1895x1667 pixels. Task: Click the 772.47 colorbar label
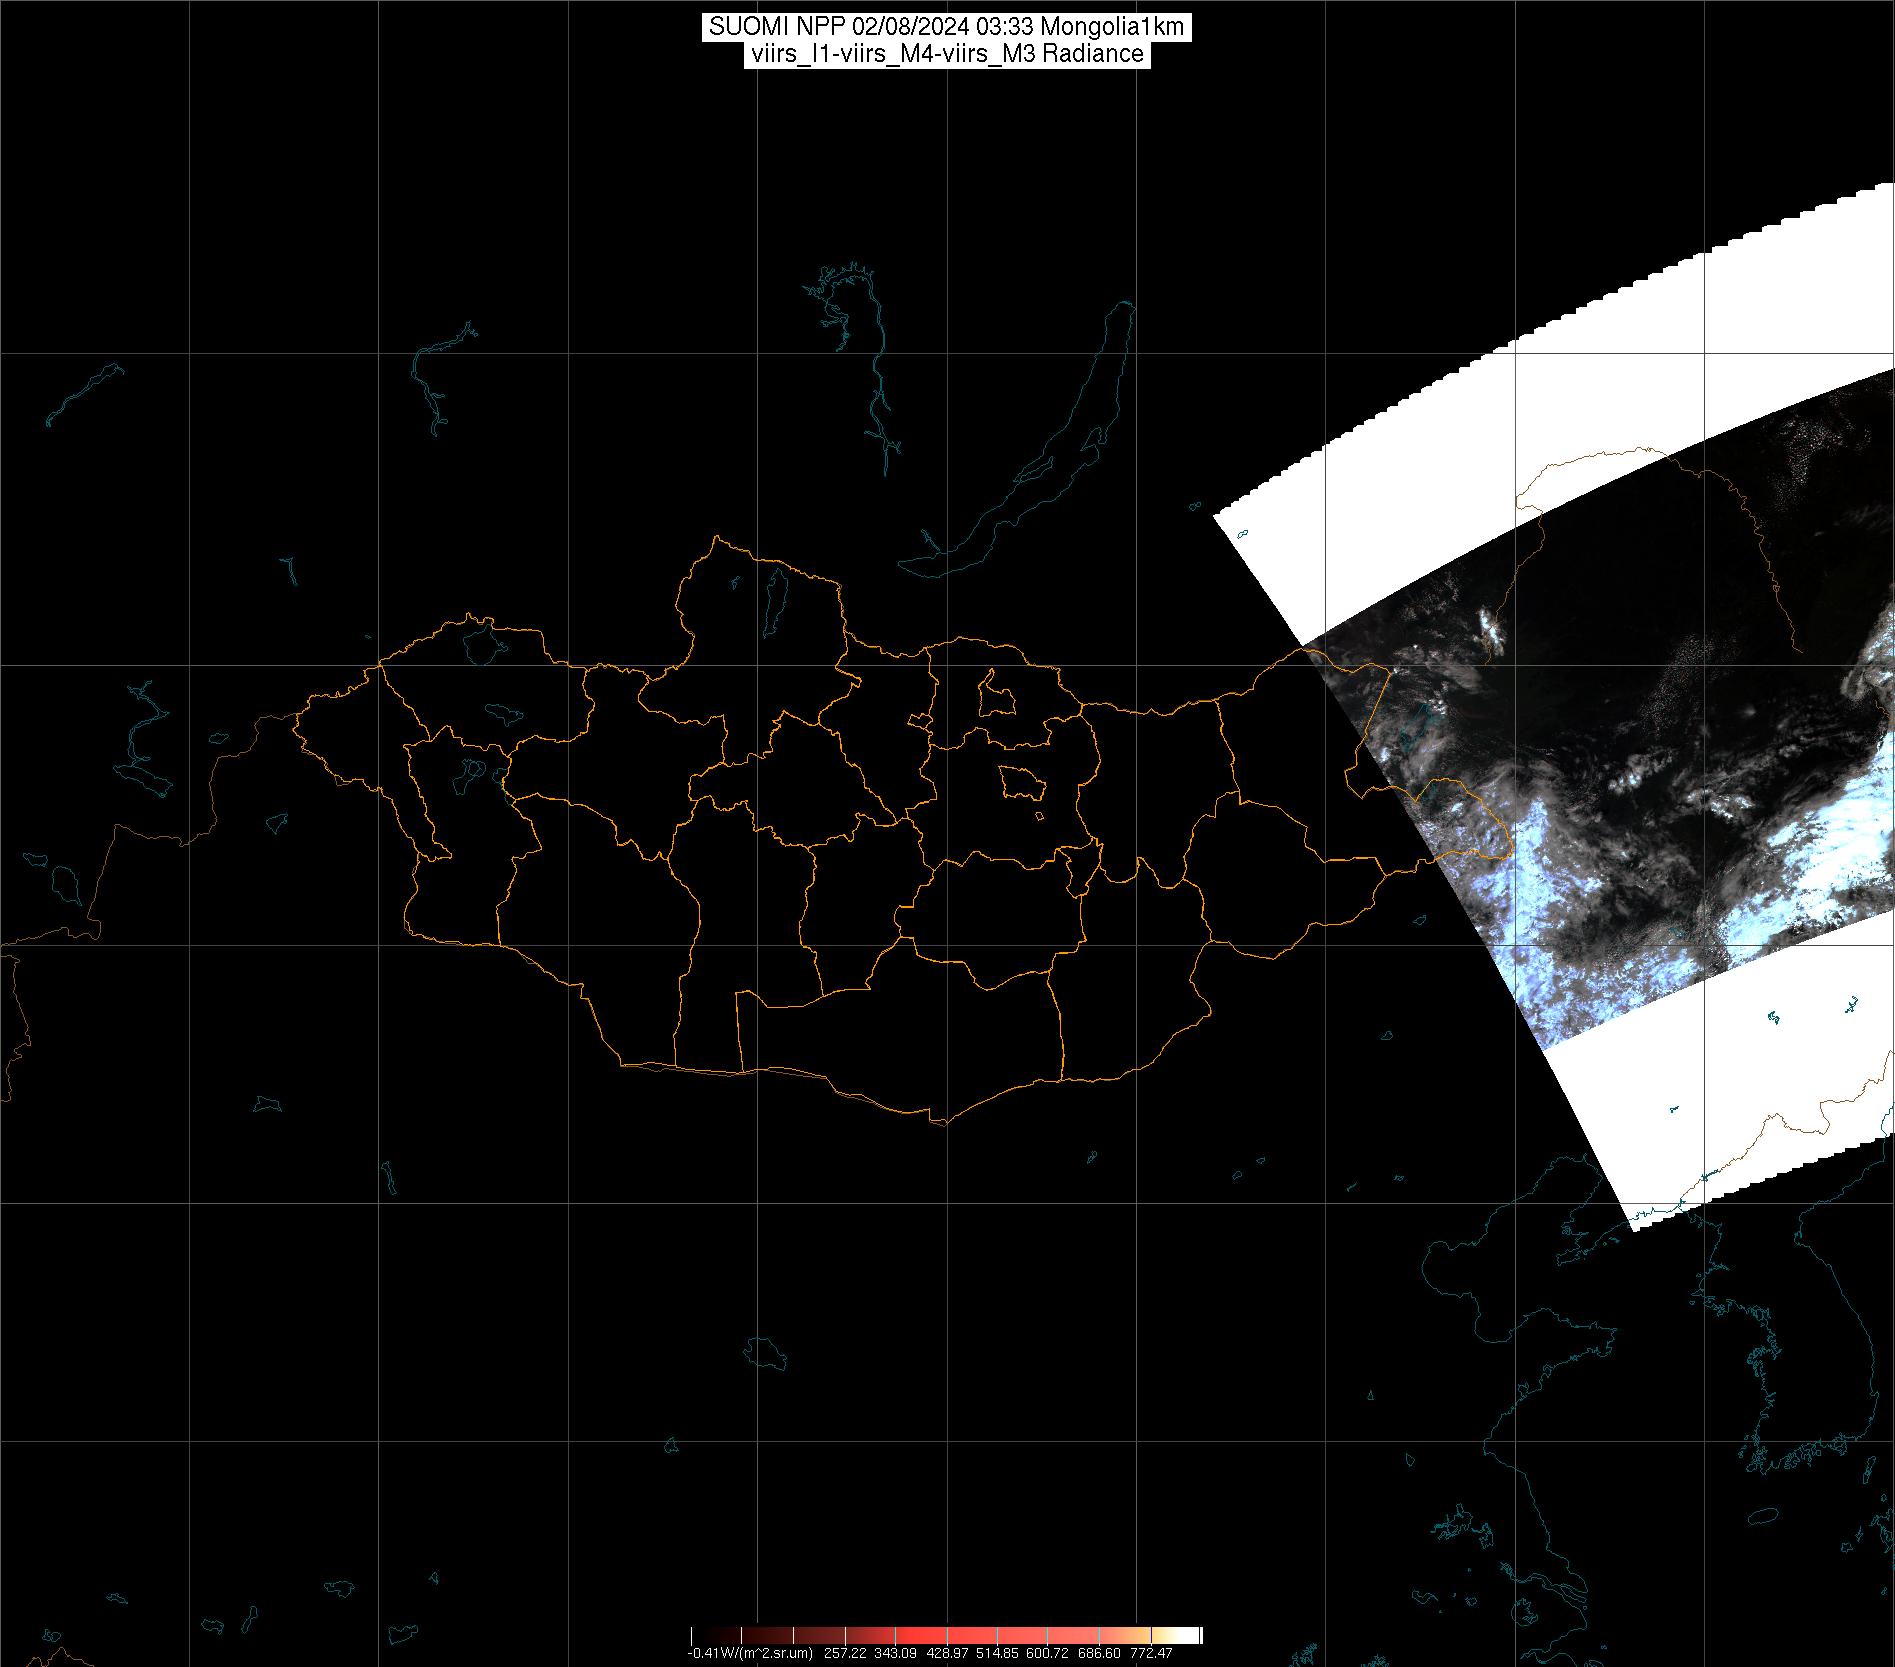[1152, 1653]
